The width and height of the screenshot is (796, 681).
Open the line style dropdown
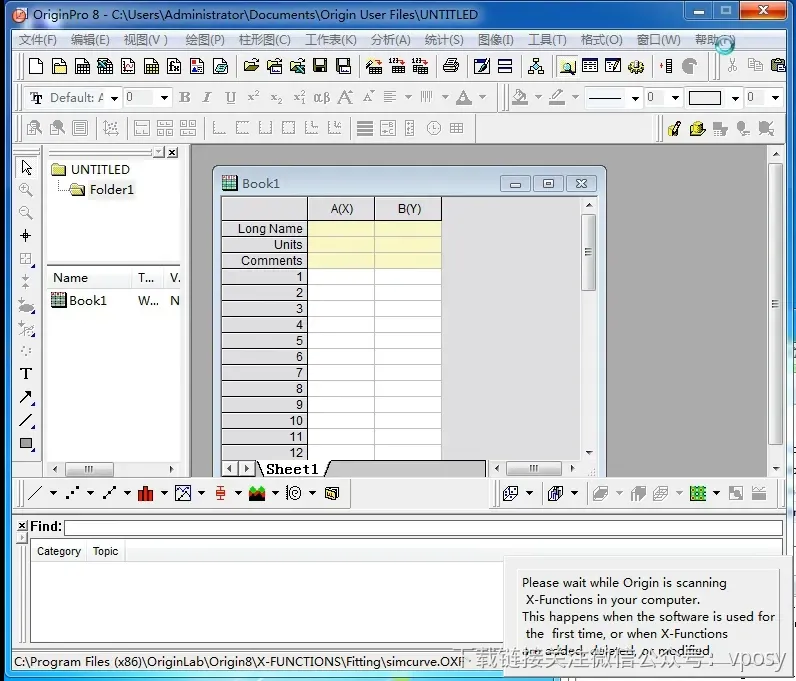tap(635, 98)
